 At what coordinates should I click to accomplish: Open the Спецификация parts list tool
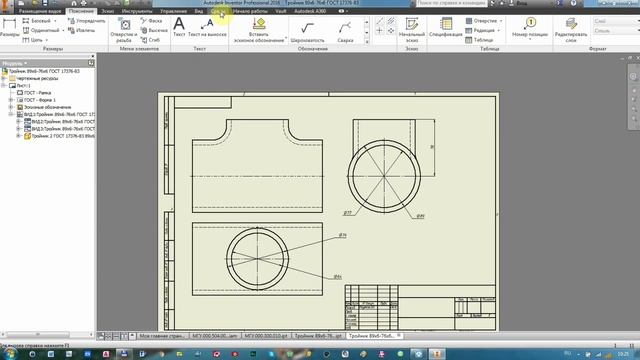(x=445, y=28)
